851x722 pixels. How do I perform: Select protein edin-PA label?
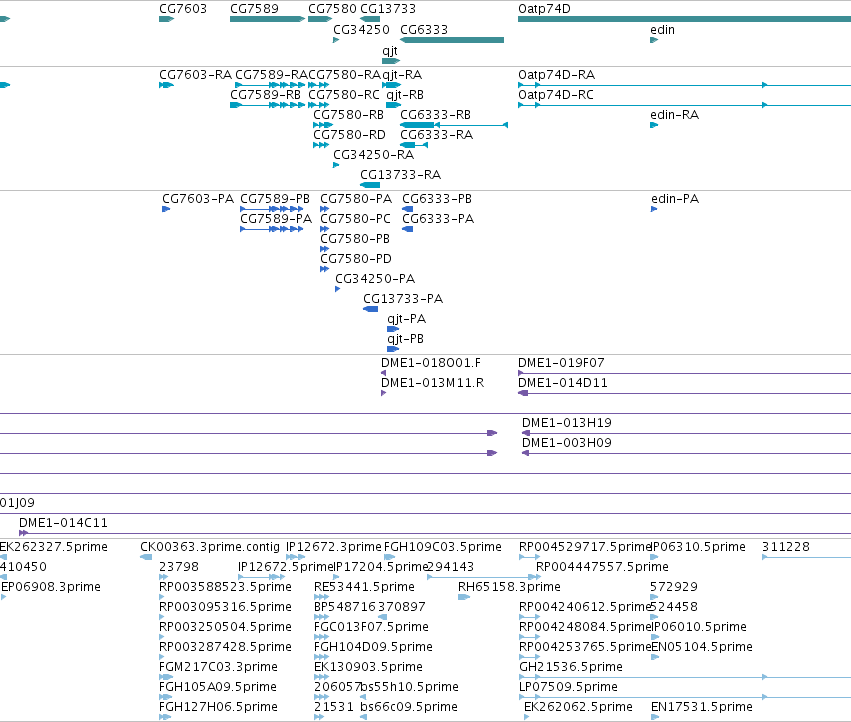point(675,199)
